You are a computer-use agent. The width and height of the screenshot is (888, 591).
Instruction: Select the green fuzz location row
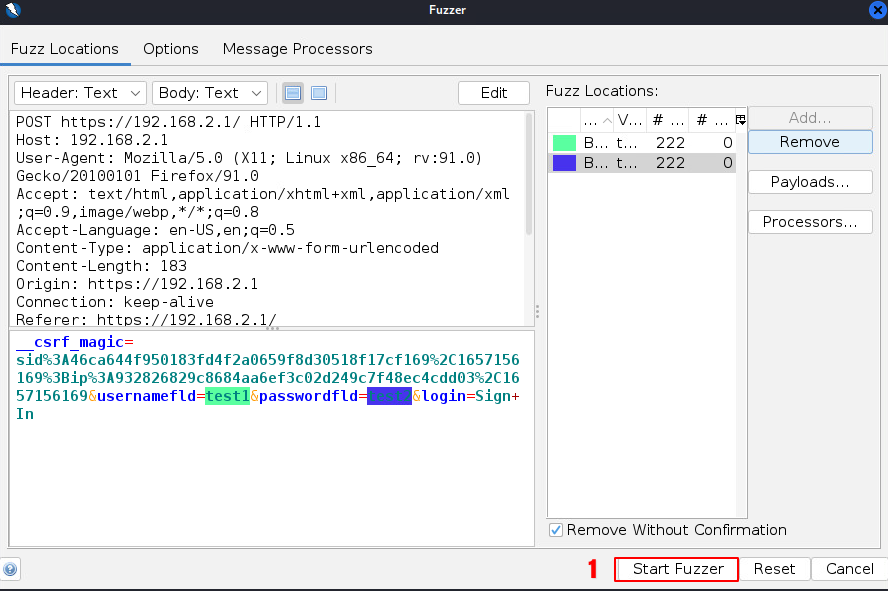[x=641, y=143]
